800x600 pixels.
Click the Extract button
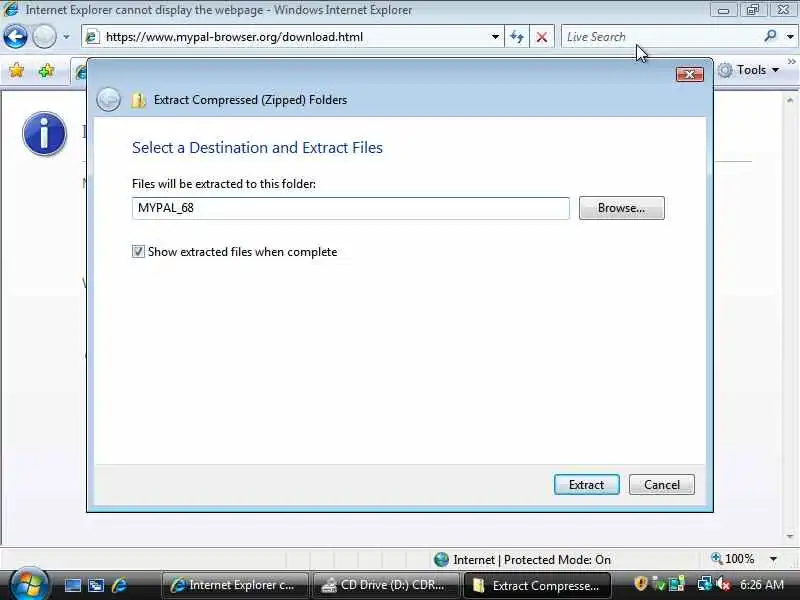click(x=586, y=484)
